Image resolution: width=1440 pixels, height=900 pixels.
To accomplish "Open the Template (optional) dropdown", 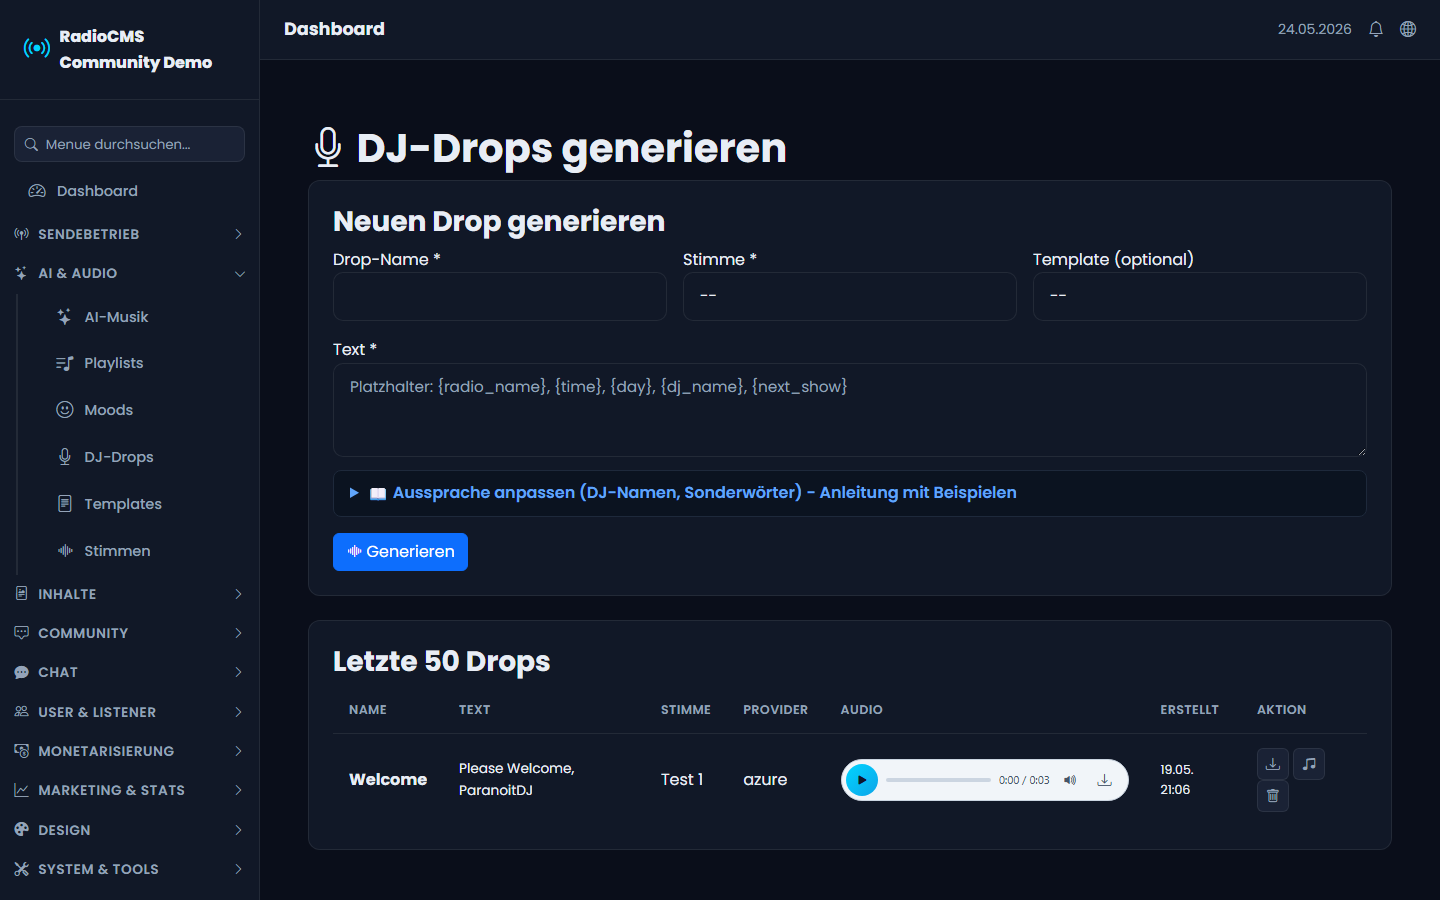I will coord(1200,296).
